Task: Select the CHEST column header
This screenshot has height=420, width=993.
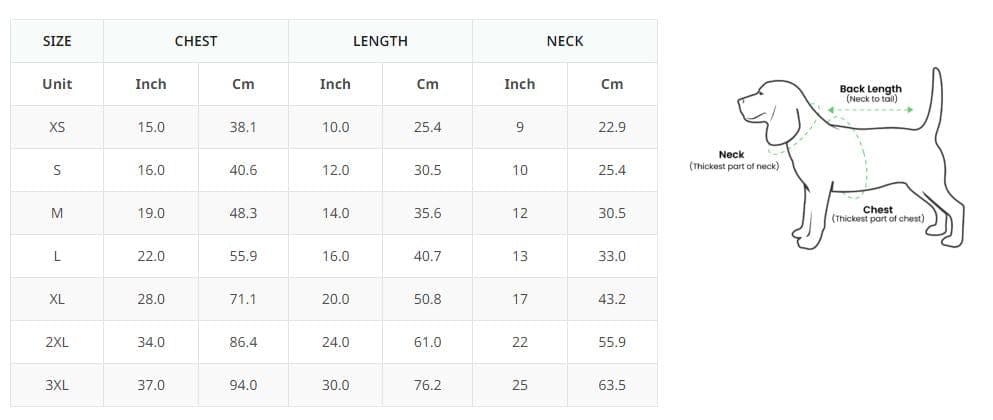Action: pos(196,41)
